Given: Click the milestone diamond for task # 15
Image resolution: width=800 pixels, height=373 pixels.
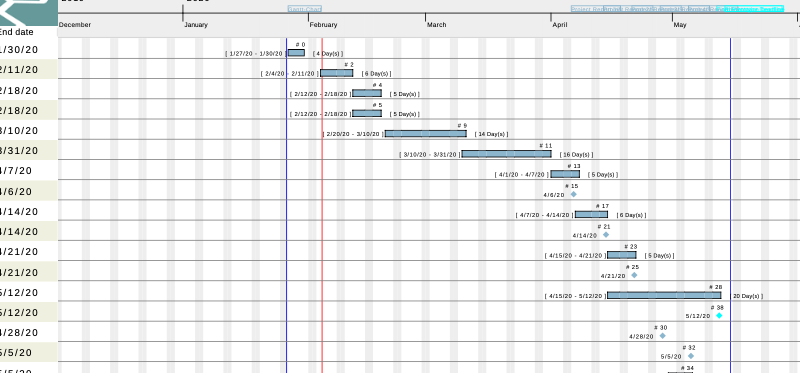Looking at the screenshot, I should pyautogui.click(x=573, y=194).
